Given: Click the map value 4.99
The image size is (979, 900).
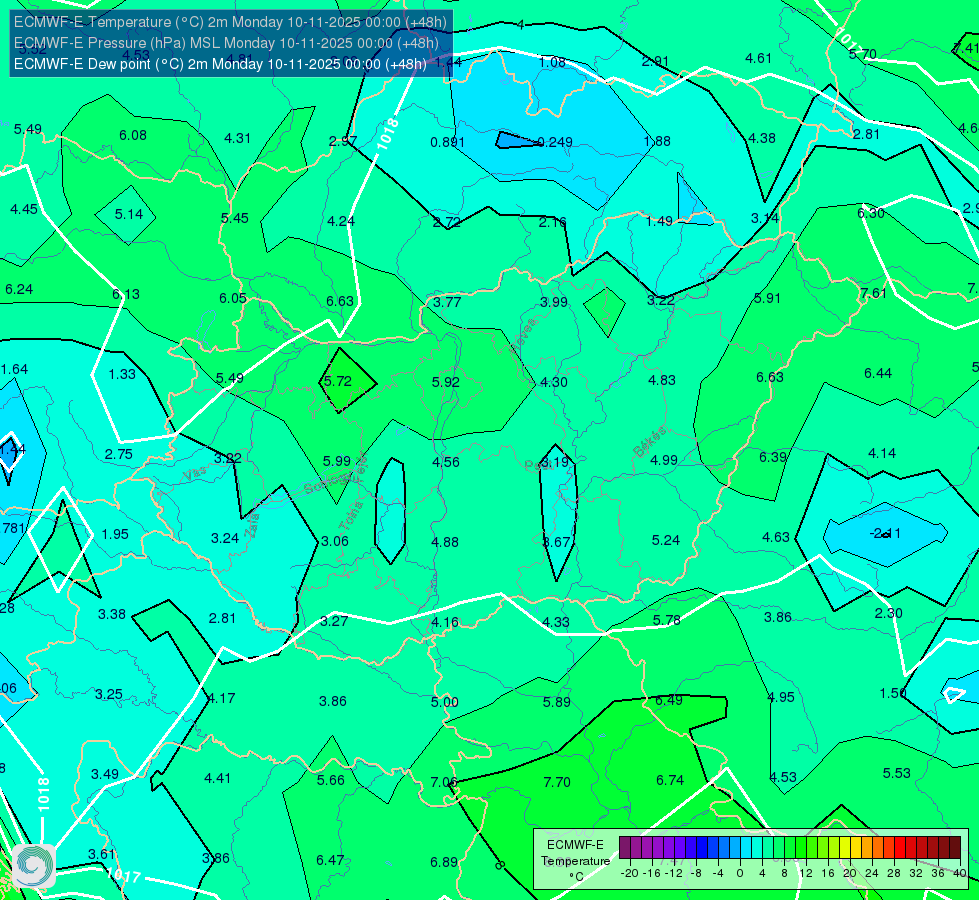Looking at the screenshot, I should (x=664, y=460).
